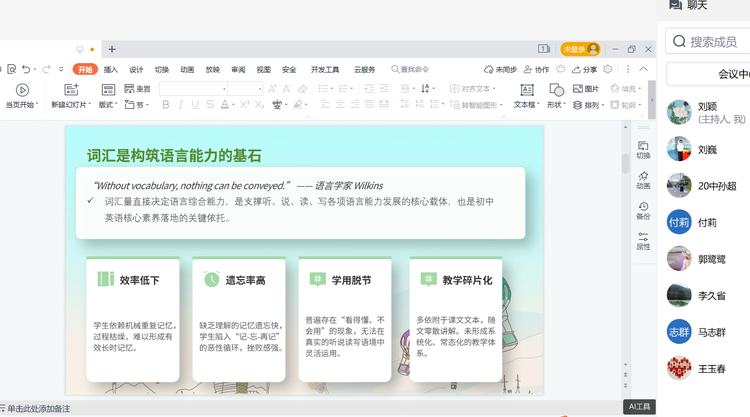Toggle justify paragraph alignment
Viewport: 750px width, 417px height.
369,104
